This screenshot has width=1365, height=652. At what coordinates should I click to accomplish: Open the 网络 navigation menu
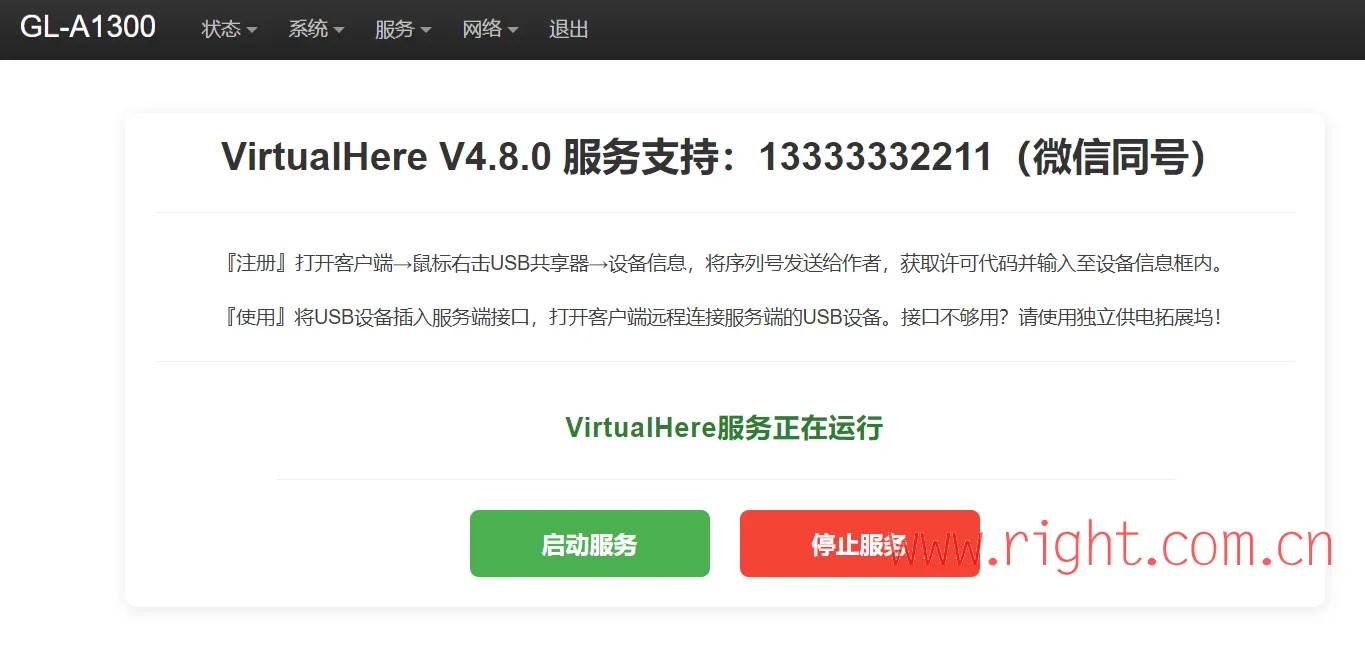[x=490, y=29]
